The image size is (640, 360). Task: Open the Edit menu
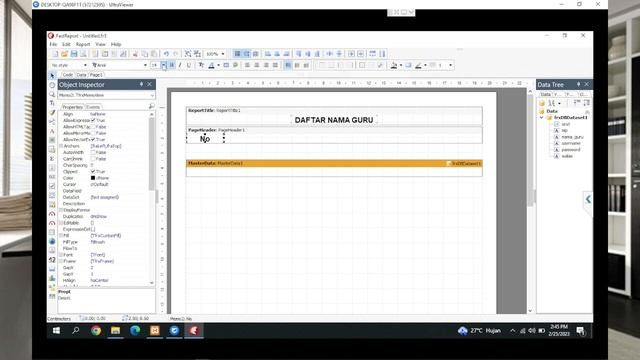tap(66, 44)
